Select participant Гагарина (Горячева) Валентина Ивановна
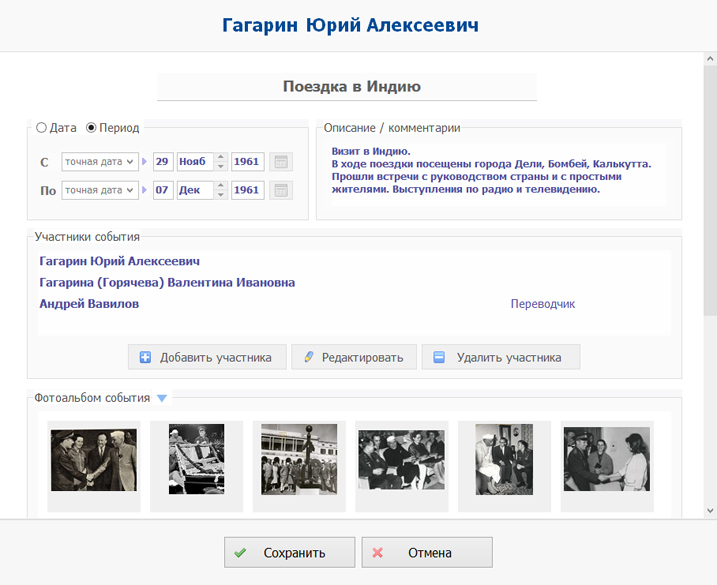This screenshot has width=717, height=585. click(x=167, y=283)
